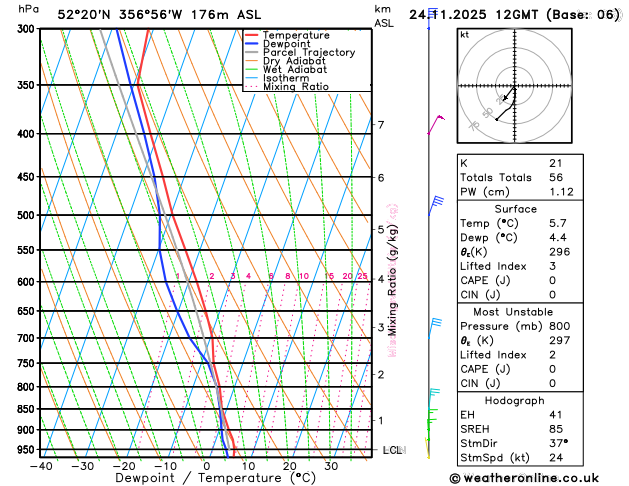Click the LCL marker label

394,450
